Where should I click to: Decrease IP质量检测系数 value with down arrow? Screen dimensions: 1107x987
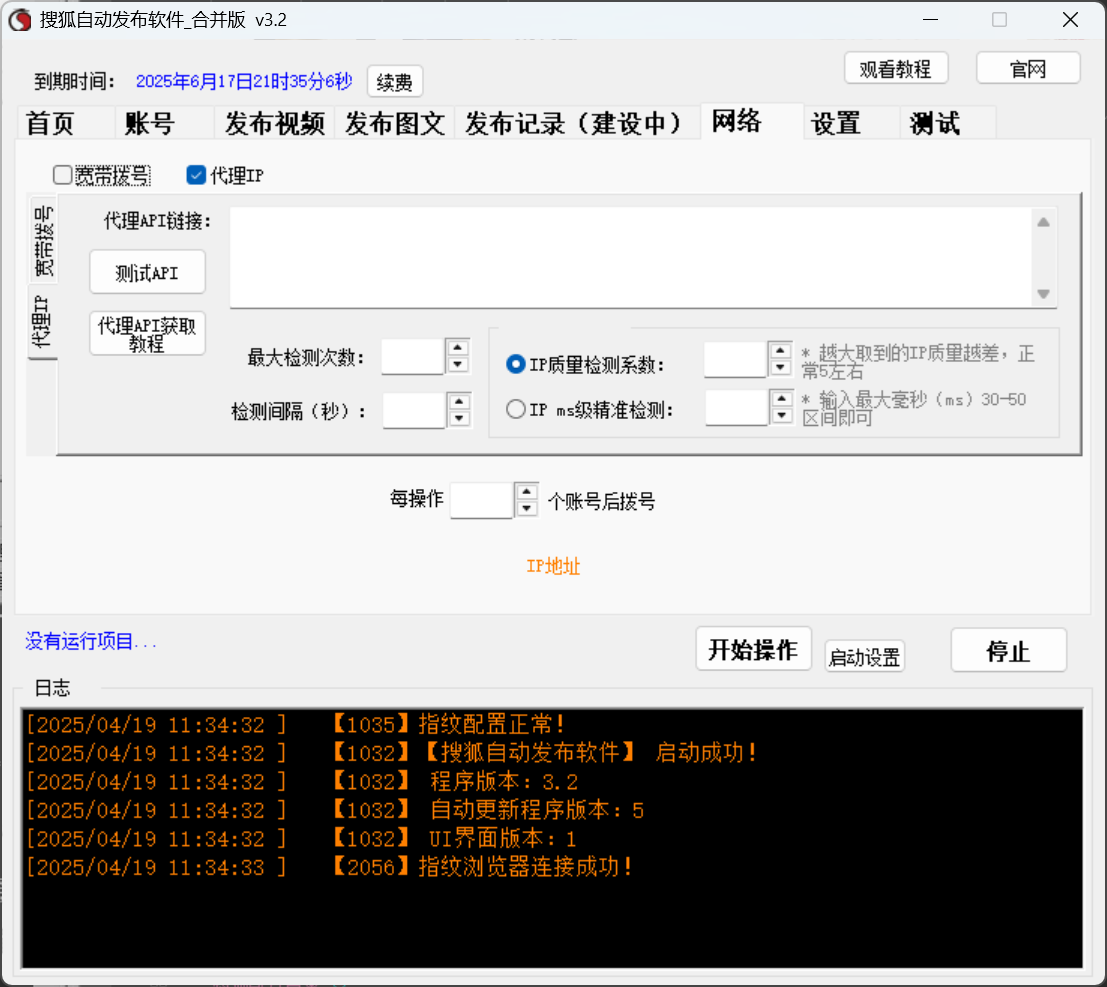pos(780,367)
